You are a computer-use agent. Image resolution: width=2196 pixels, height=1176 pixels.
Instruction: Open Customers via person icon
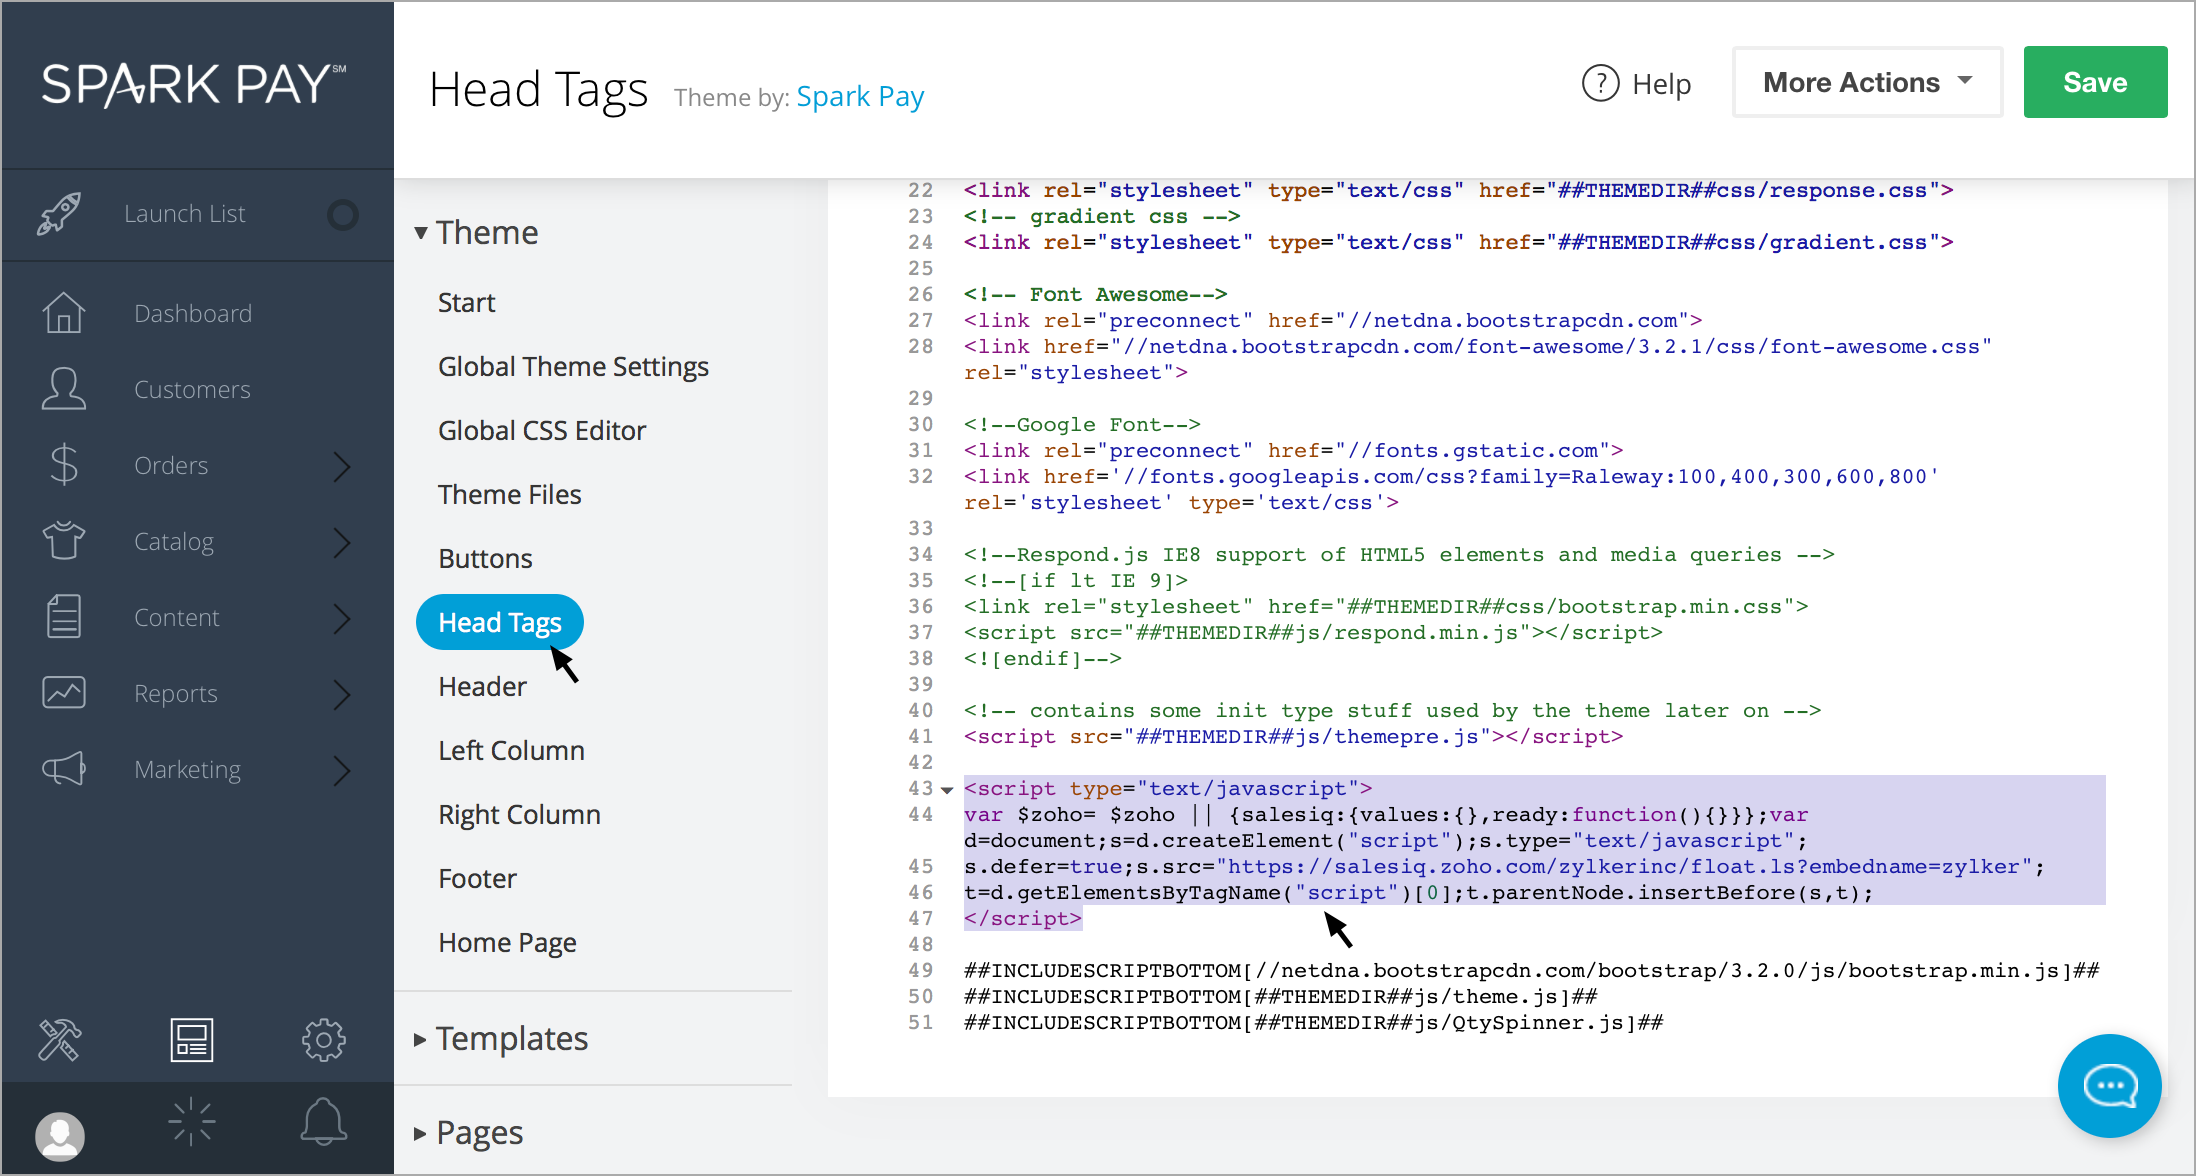(63, 389)
